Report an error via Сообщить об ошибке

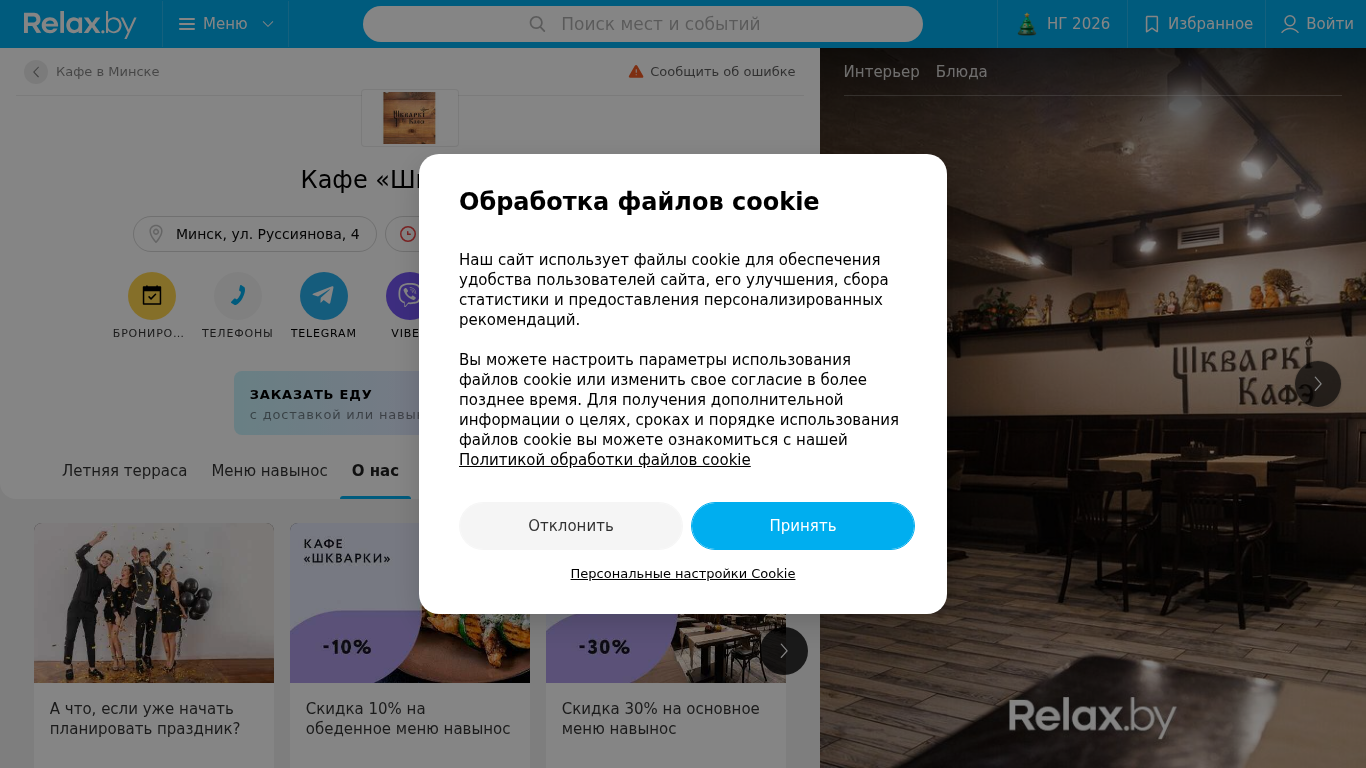pyautogui.click(x=712, y=72)
